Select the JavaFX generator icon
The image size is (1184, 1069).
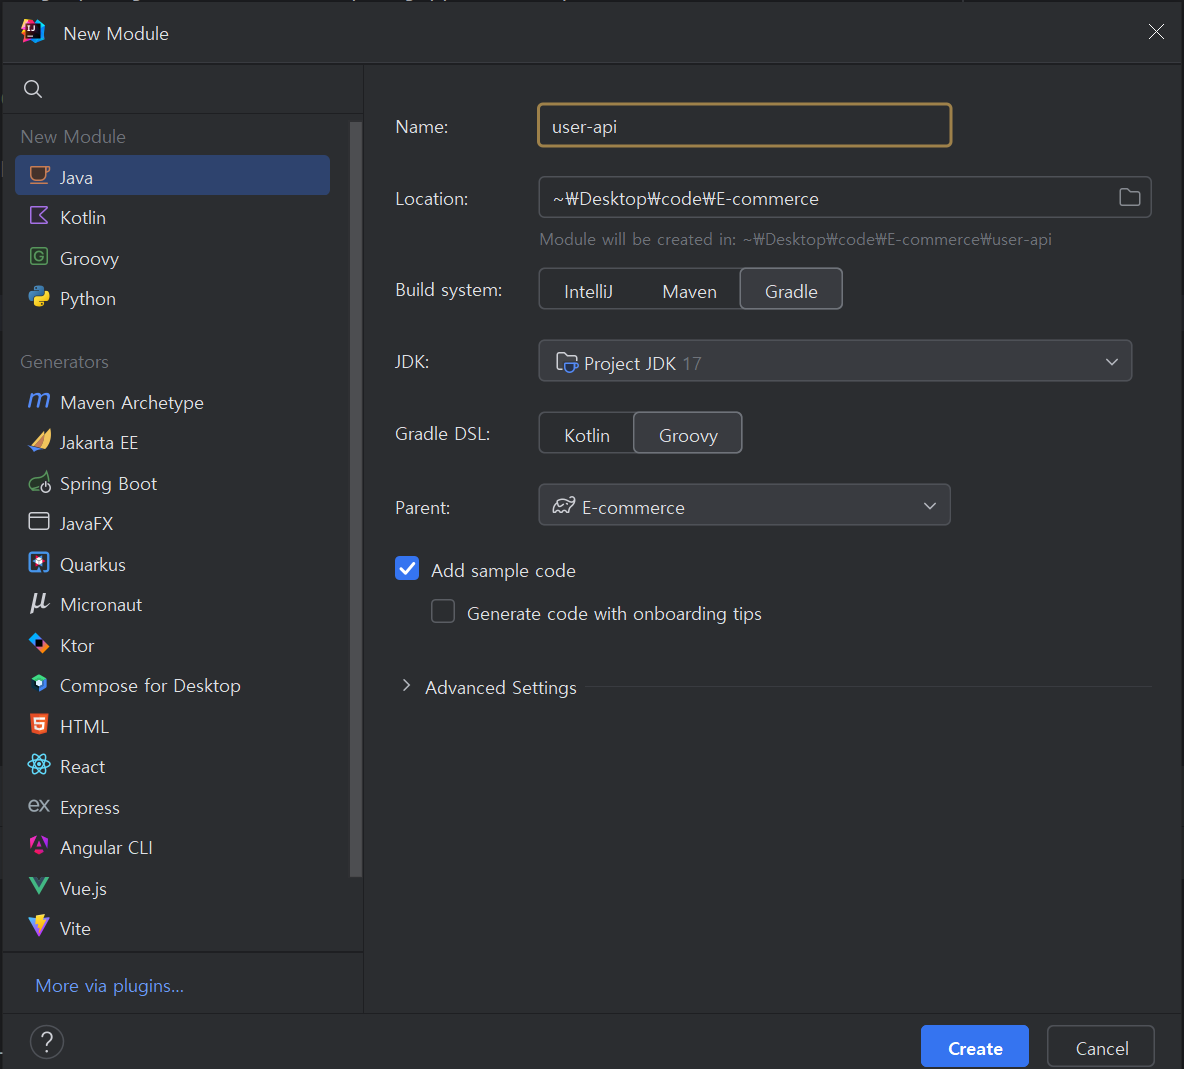click(39, 522)
